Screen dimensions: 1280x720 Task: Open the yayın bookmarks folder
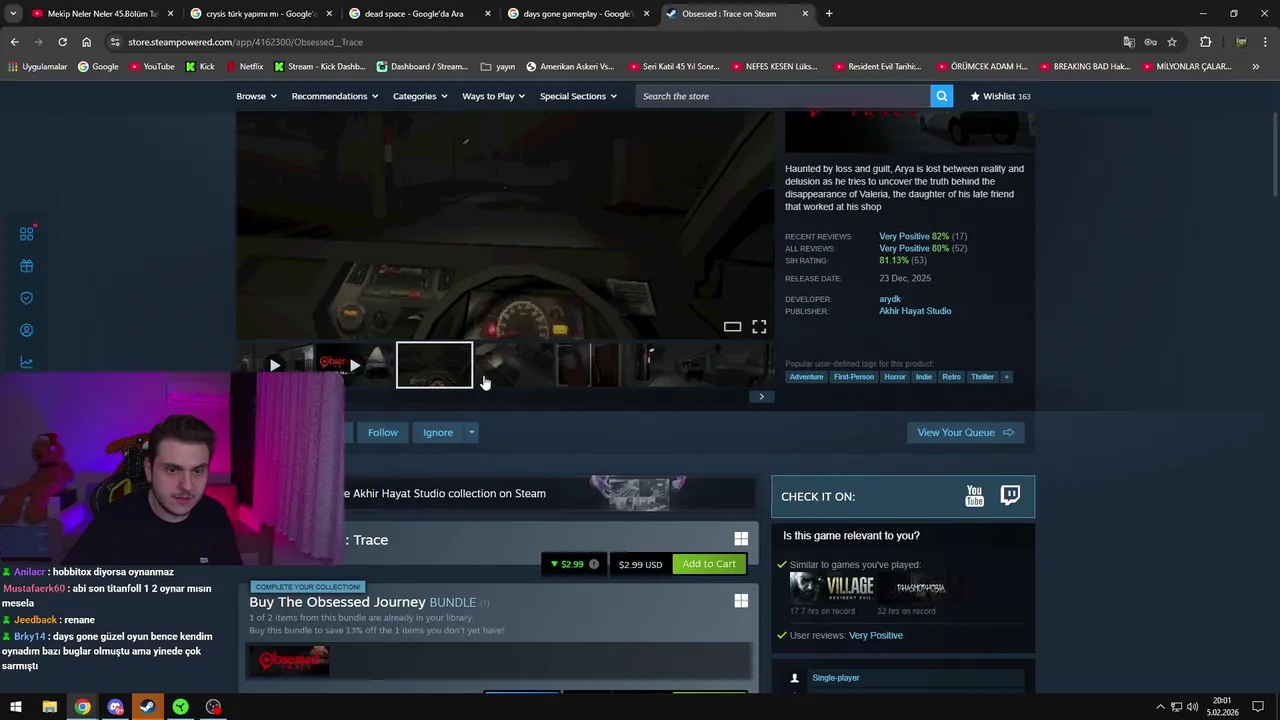(x=498, y=67)
